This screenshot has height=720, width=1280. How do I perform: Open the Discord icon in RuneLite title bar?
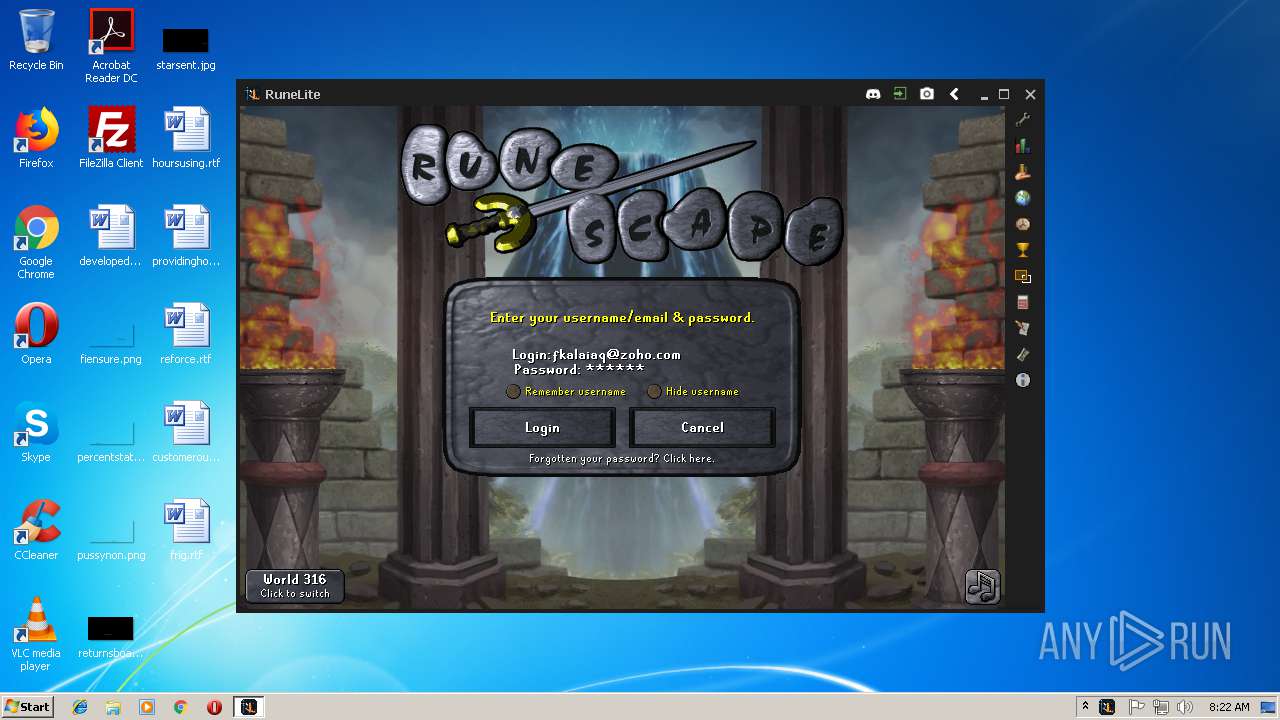[873, 94]
